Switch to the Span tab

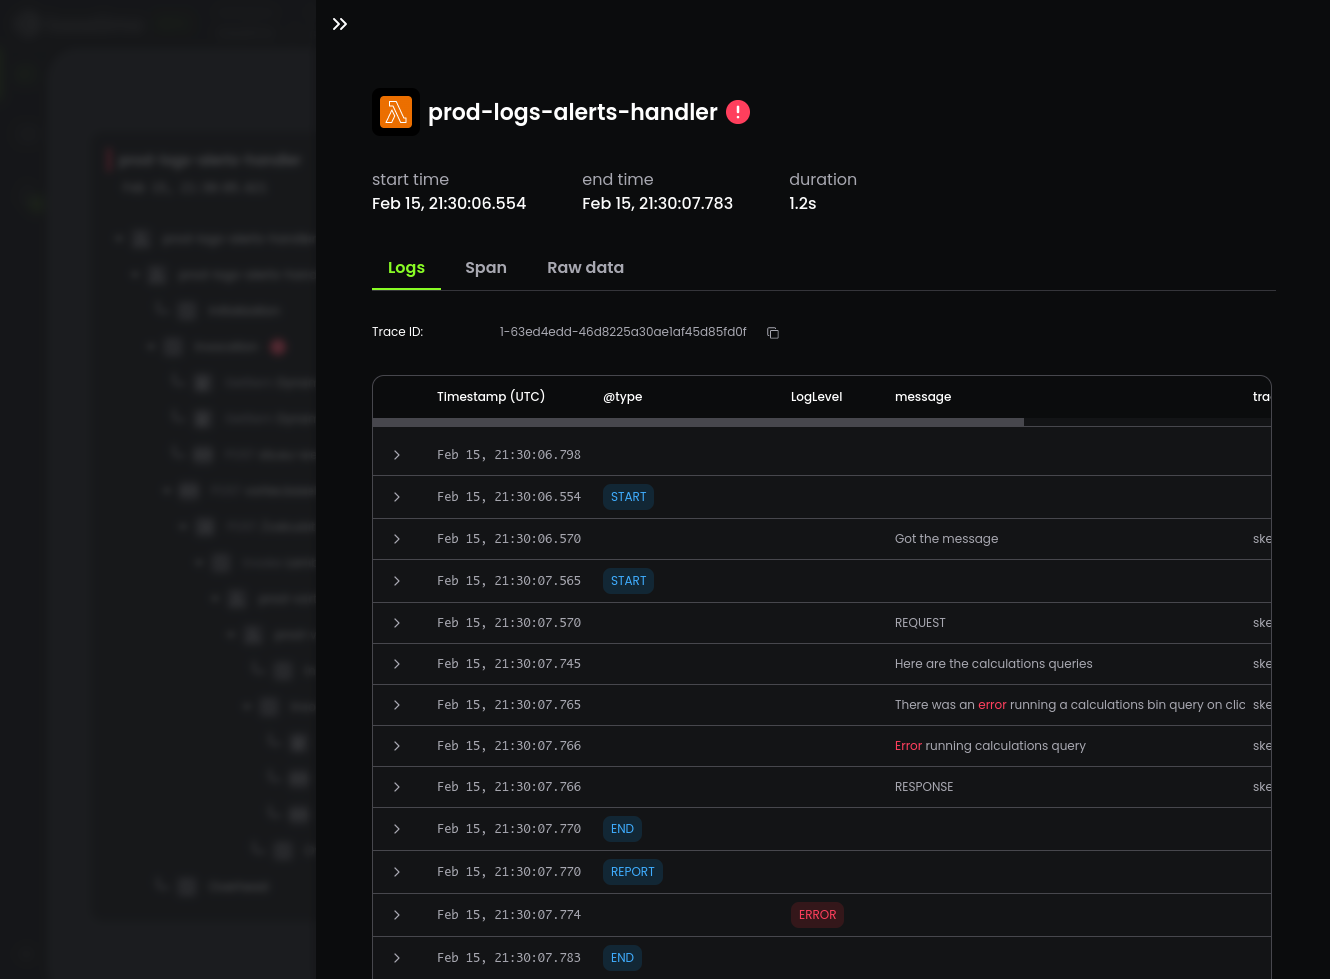tap(485, 268)
